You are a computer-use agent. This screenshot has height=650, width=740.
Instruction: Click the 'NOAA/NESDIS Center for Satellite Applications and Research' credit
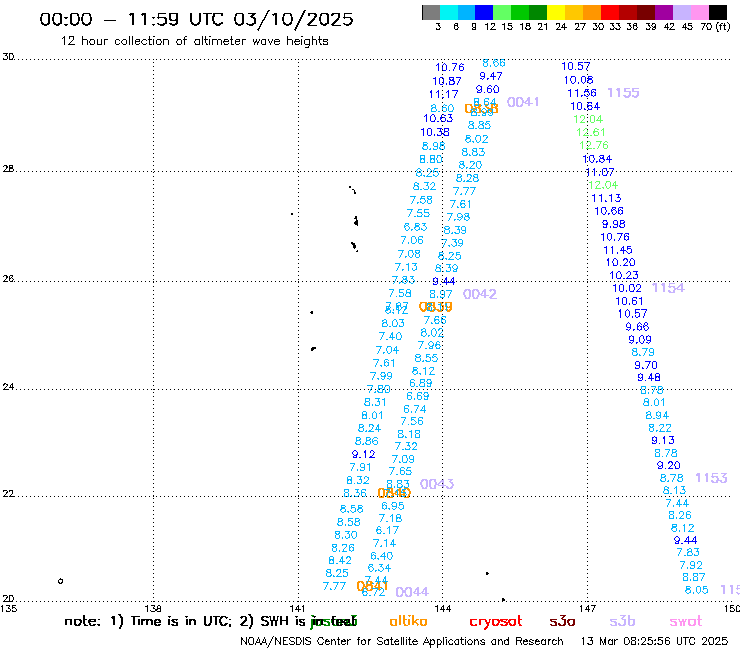pos(402,641)
